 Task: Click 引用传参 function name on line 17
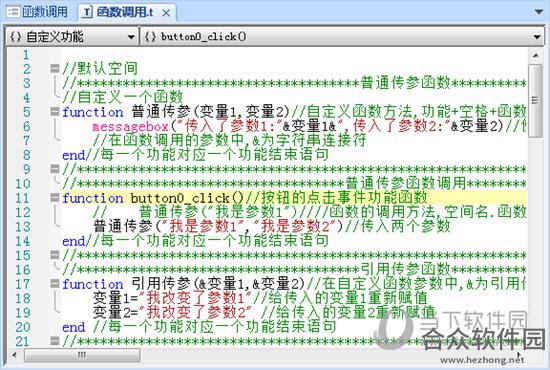[x=161, y=283]
